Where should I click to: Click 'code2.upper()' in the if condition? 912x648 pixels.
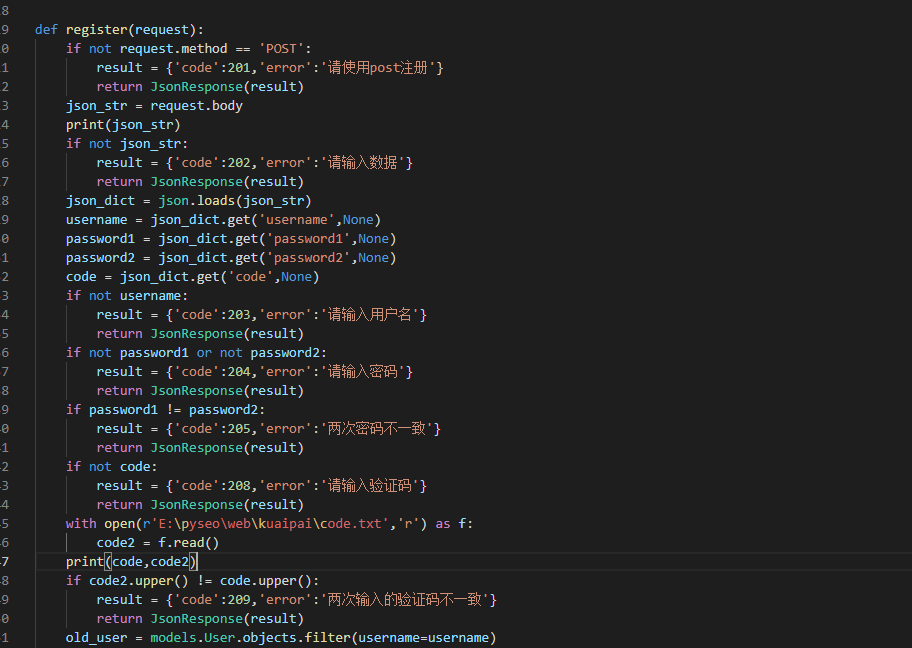138,581
